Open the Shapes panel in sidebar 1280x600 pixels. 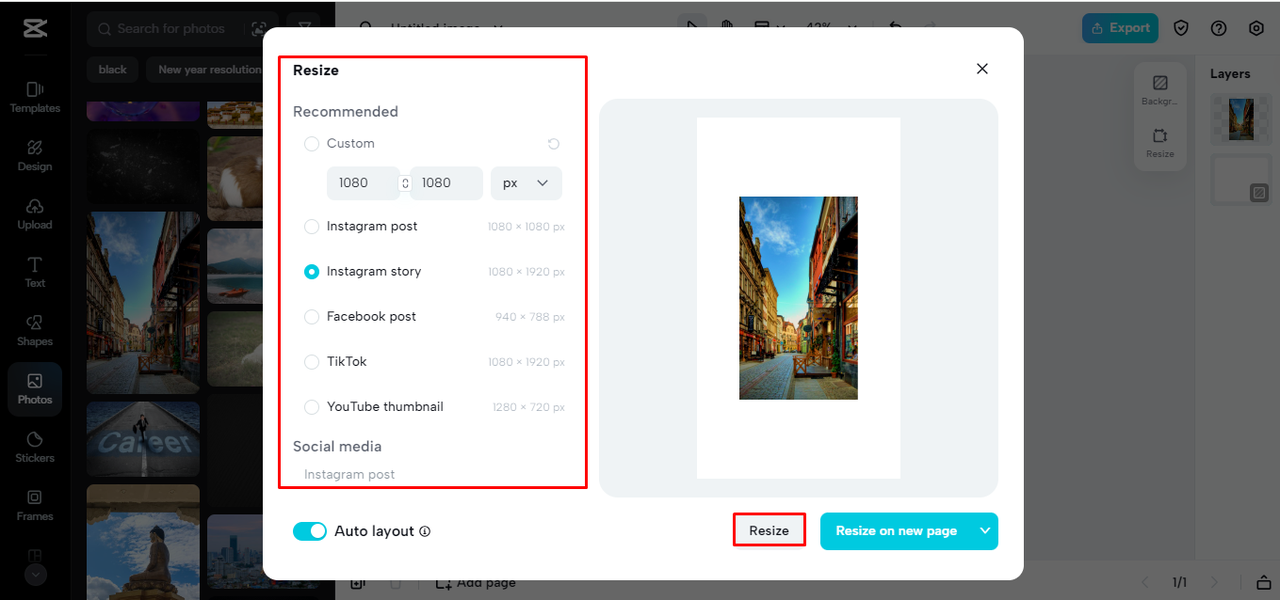(35, 330)
